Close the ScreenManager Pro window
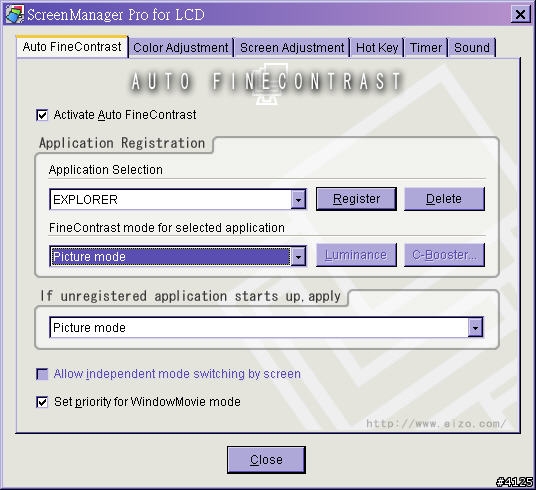536x490 pixels. click(x=520, y=14)
